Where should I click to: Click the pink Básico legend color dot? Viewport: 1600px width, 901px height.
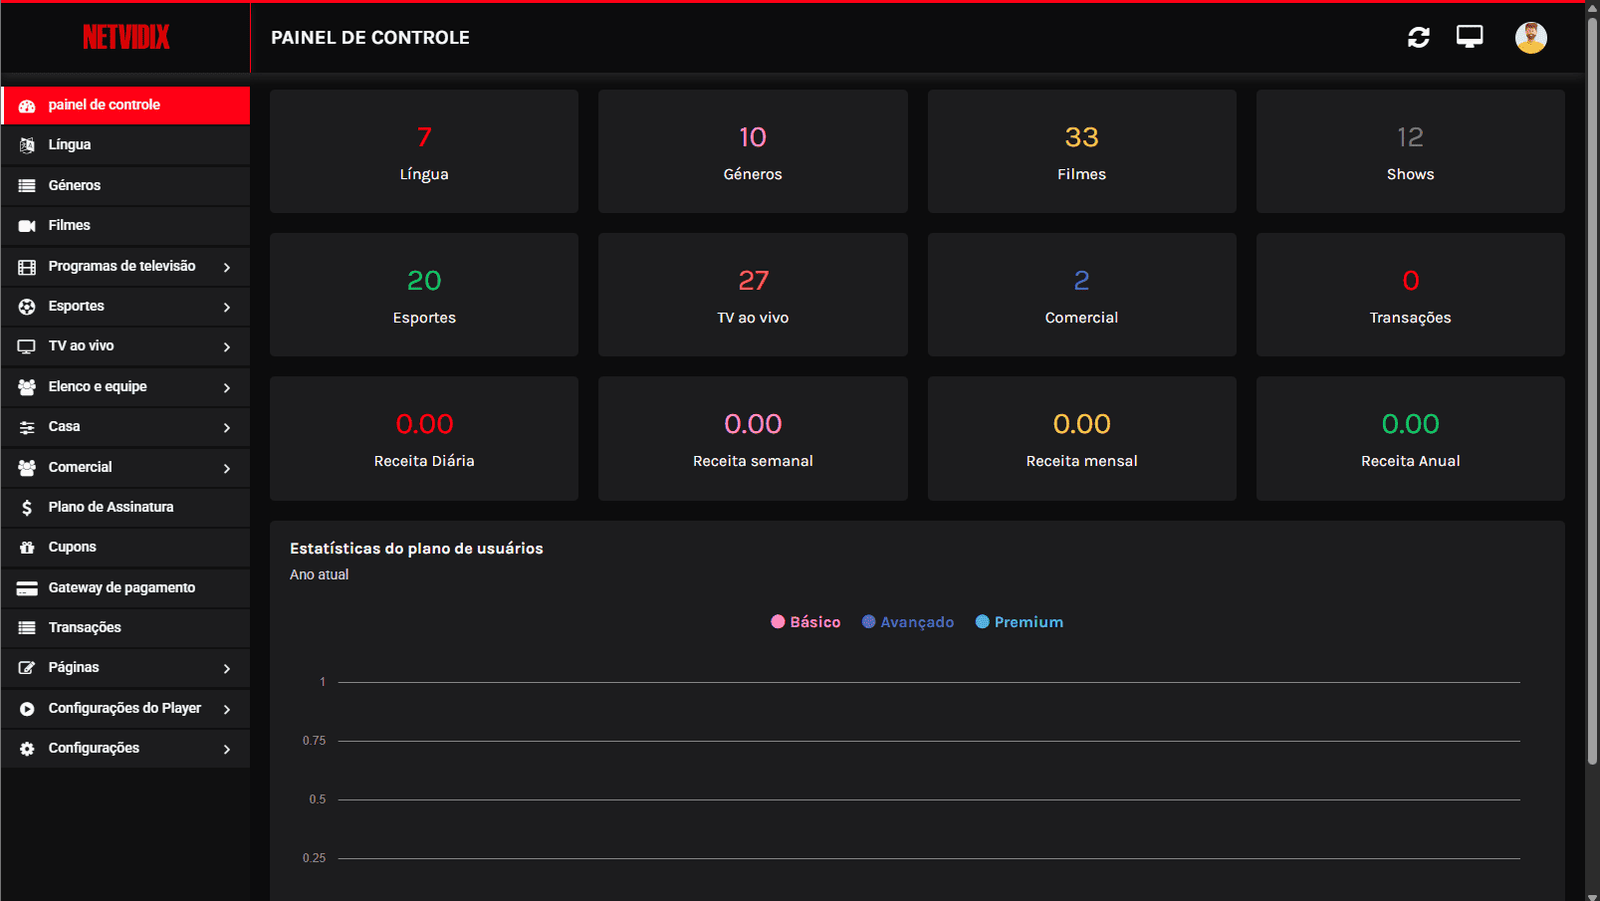pos(778,622)
